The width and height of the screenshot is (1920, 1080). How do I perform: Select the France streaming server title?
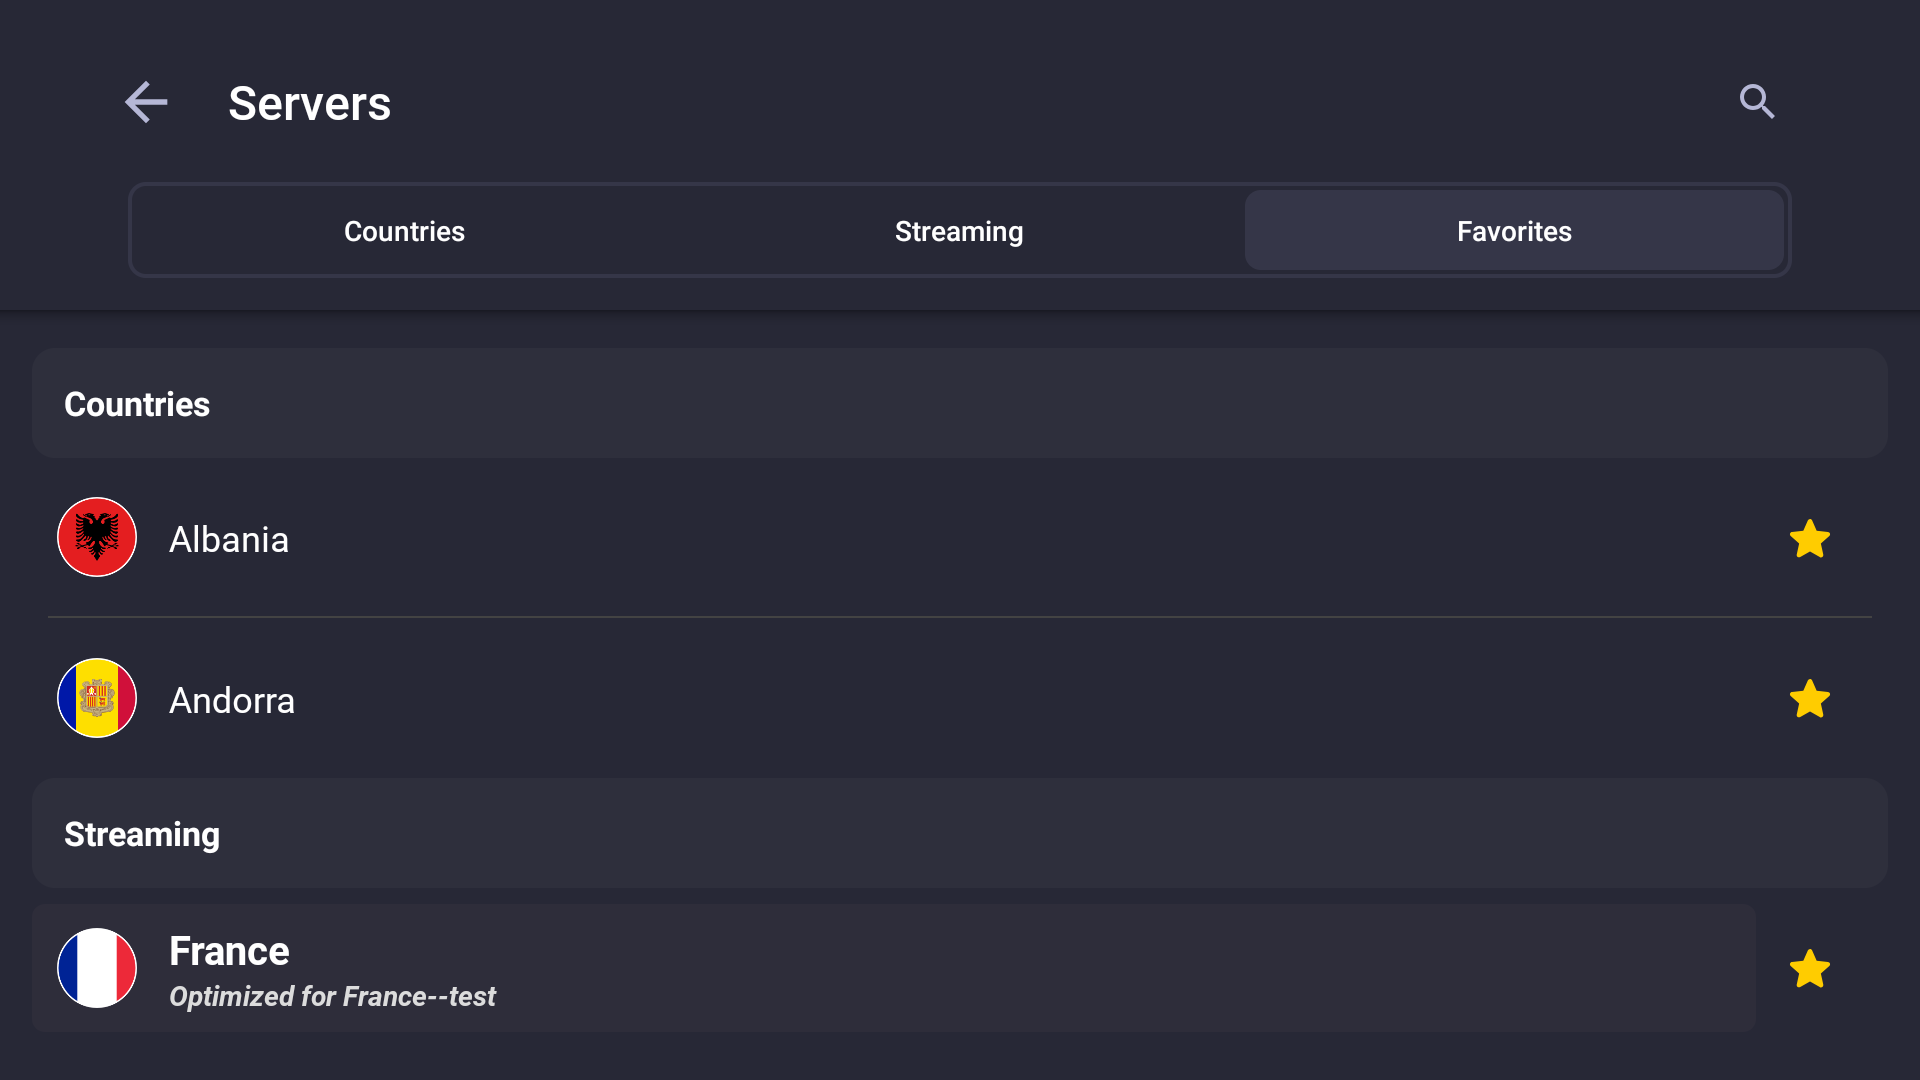(229, 951)
